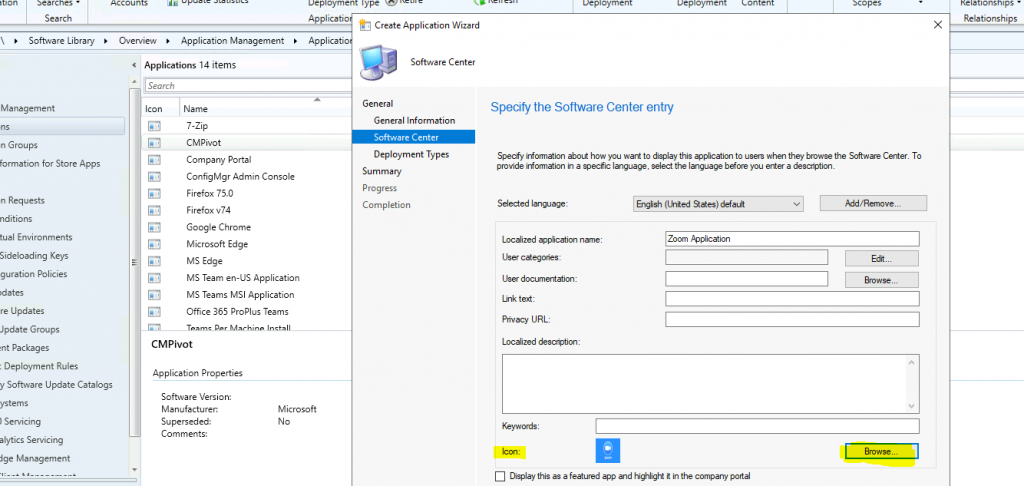Select Firefox 75.0 in applications list
1024x486 pixels.
pos(209,193)
